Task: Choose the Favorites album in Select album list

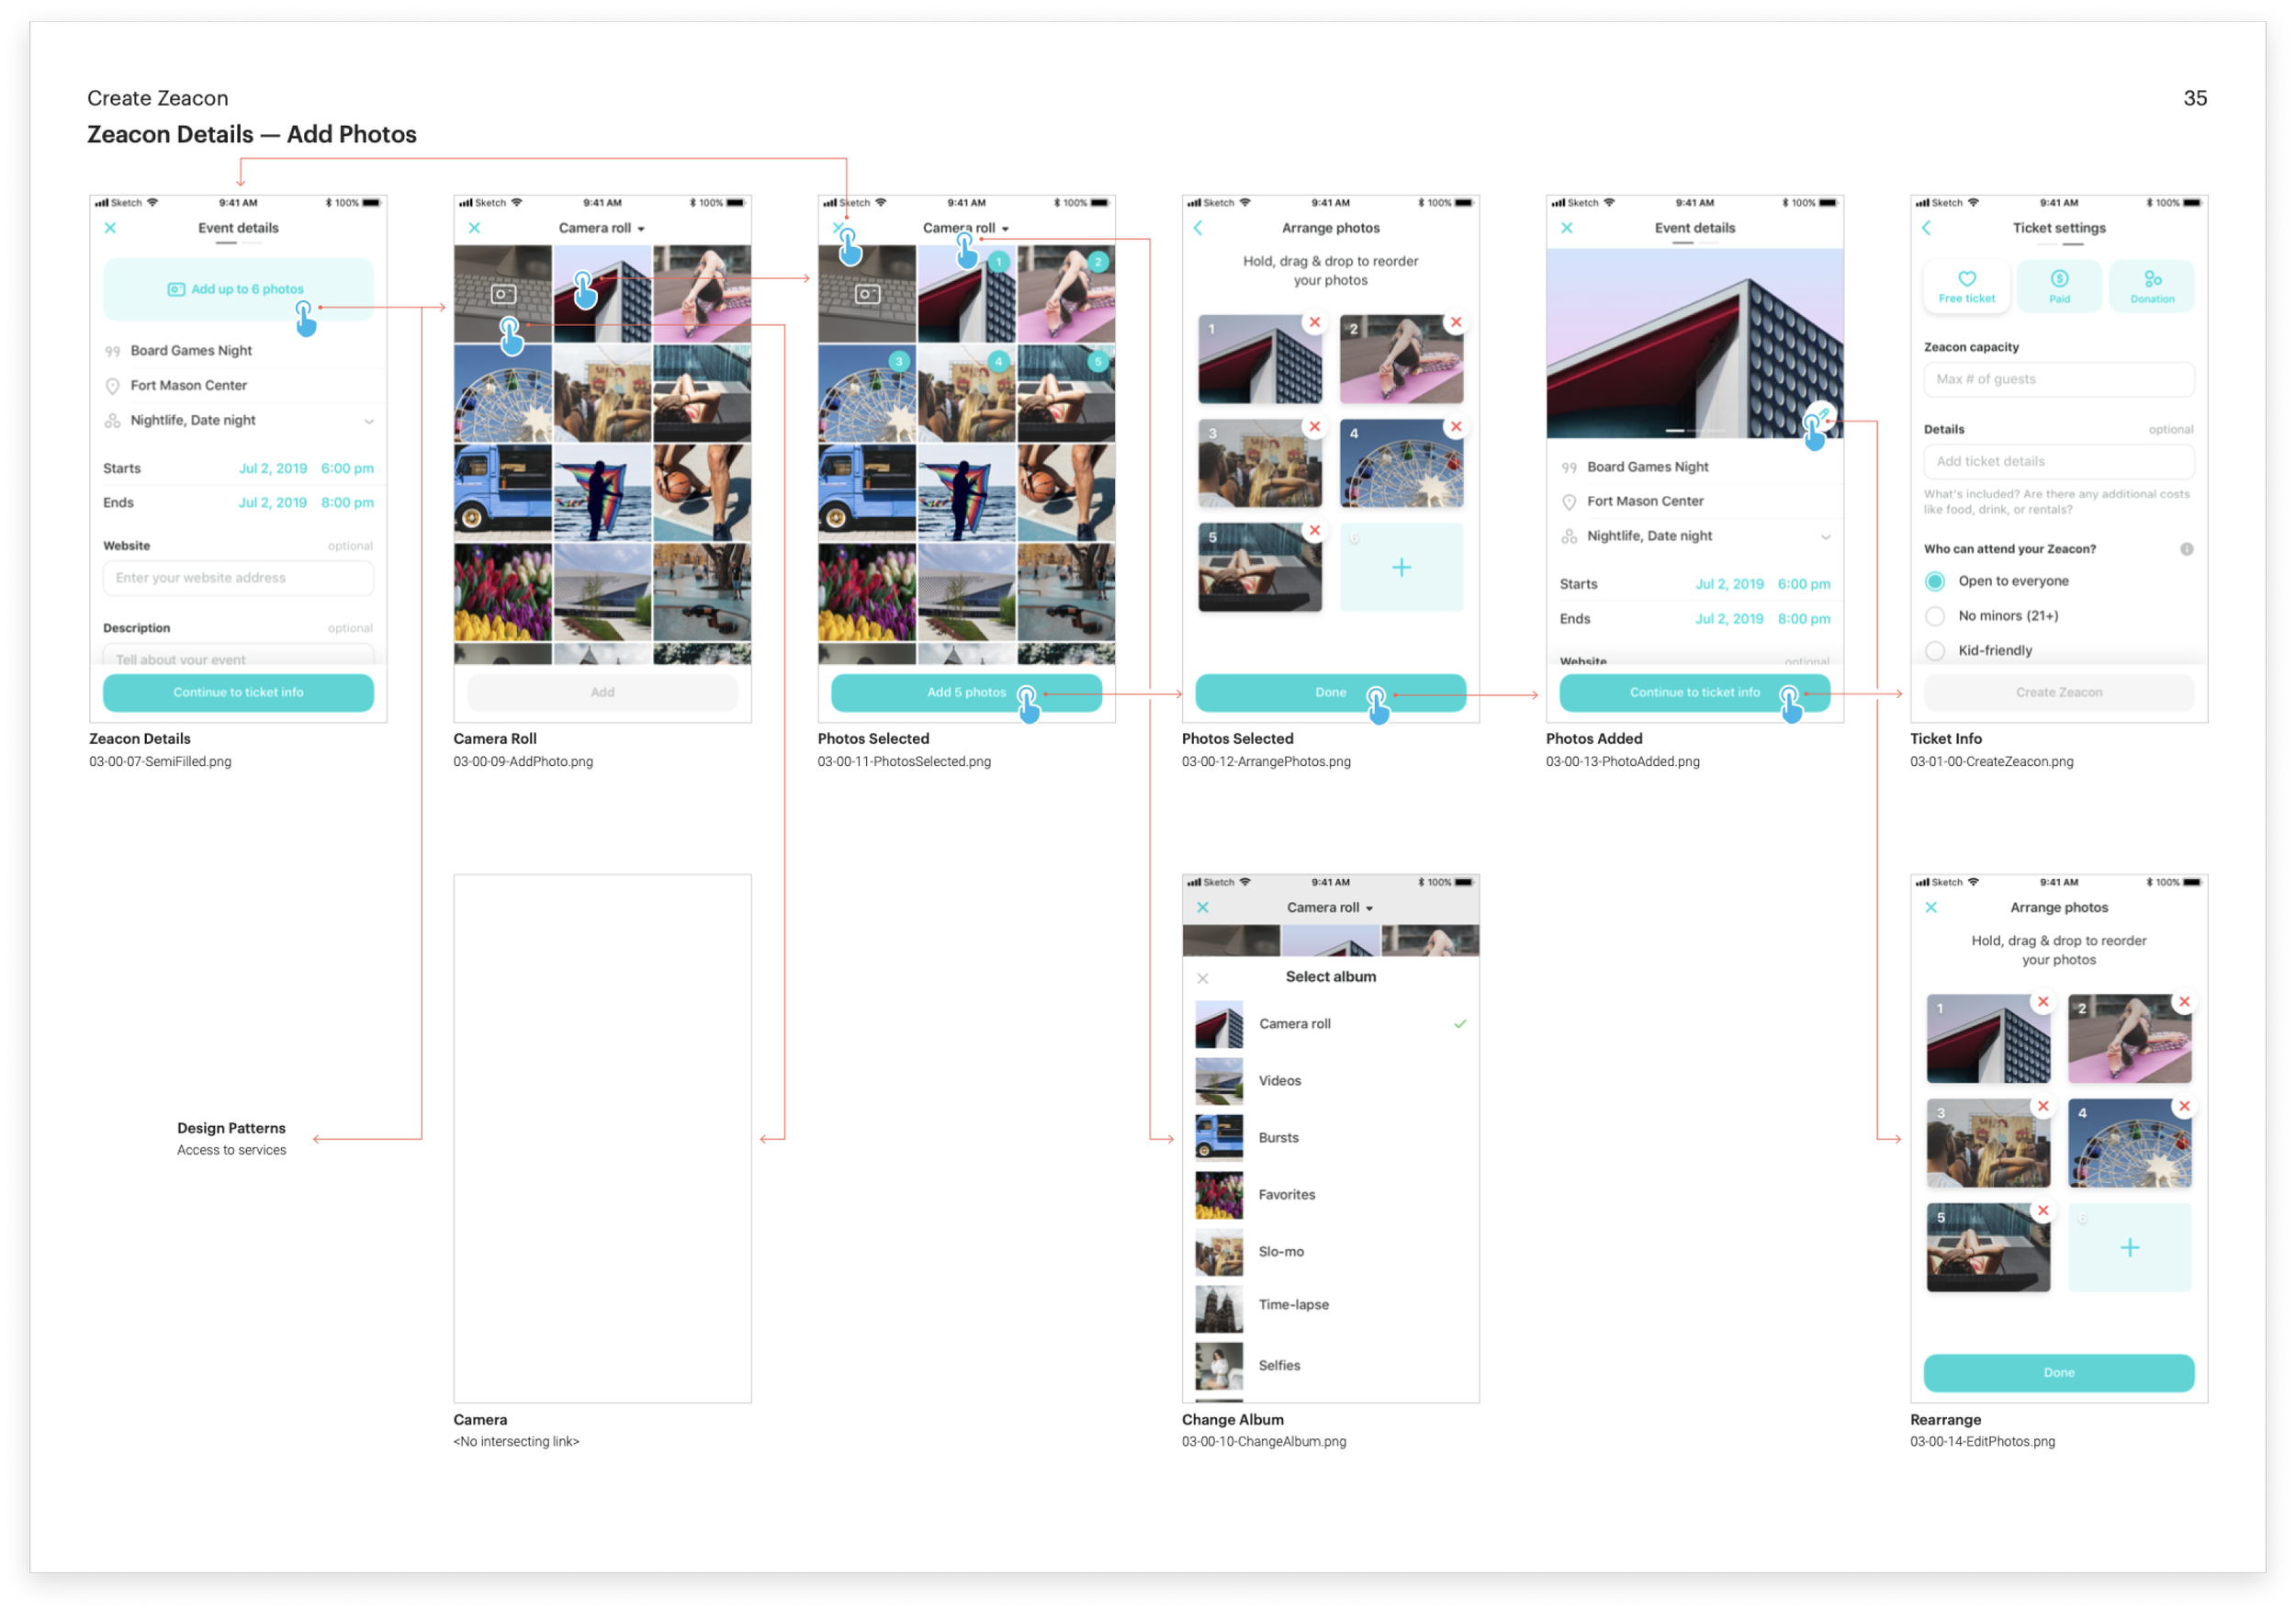Action: click(1286, 1195)
